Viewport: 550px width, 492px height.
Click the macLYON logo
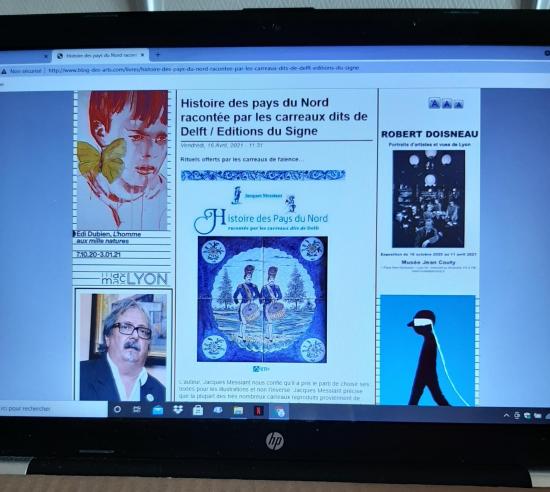[x=134, y=279]
